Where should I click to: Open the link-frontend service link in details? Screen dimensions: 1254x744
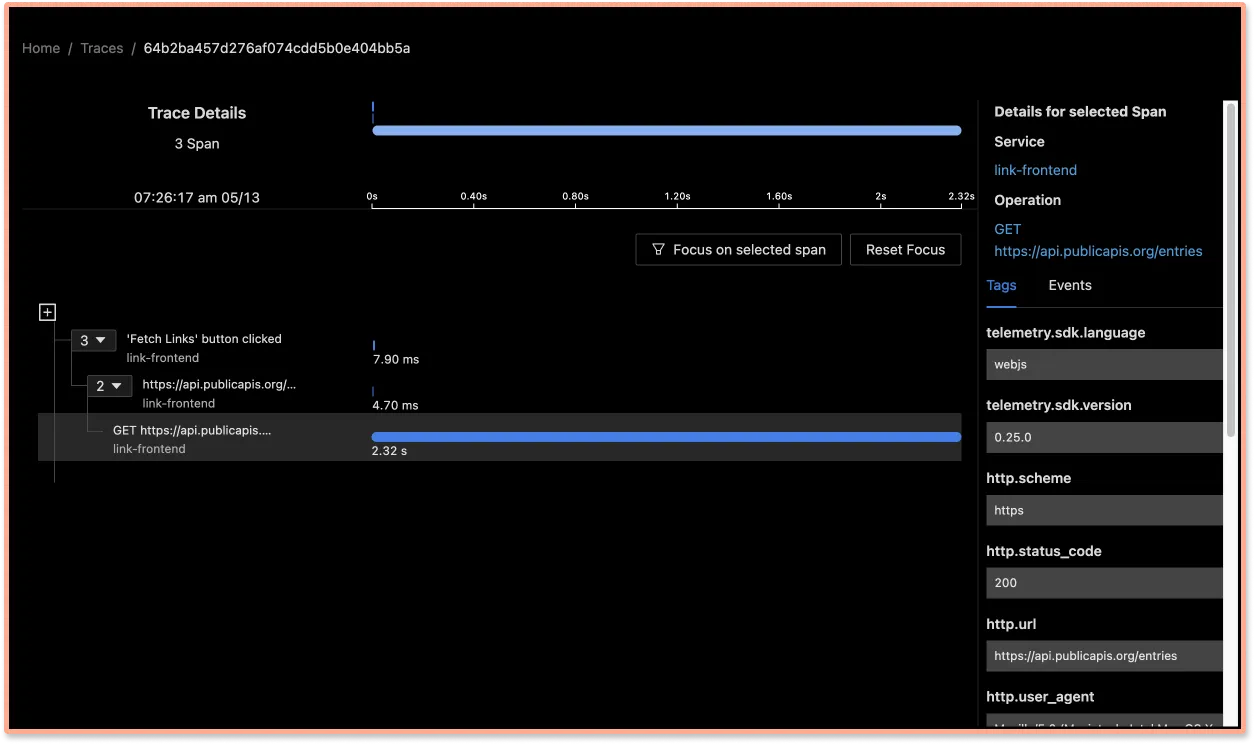tap(1035, 170)
